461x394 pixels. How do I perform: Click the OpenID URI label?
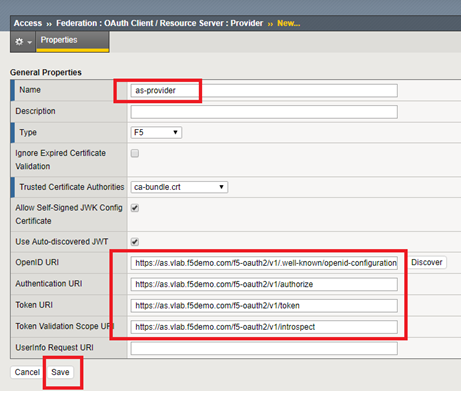point(37,262)
